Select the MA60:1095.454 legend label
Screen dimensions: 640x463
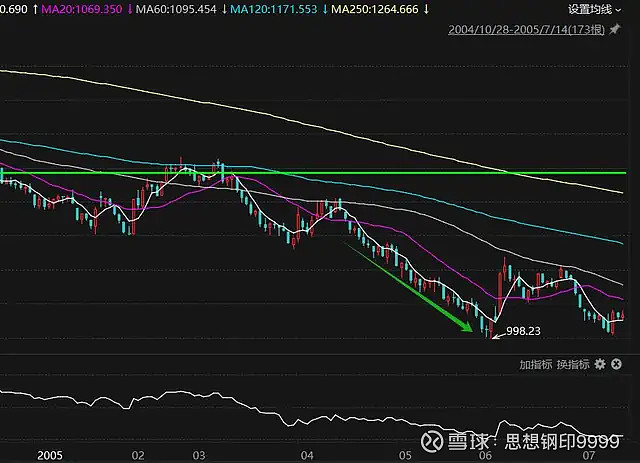pos(176,9)
